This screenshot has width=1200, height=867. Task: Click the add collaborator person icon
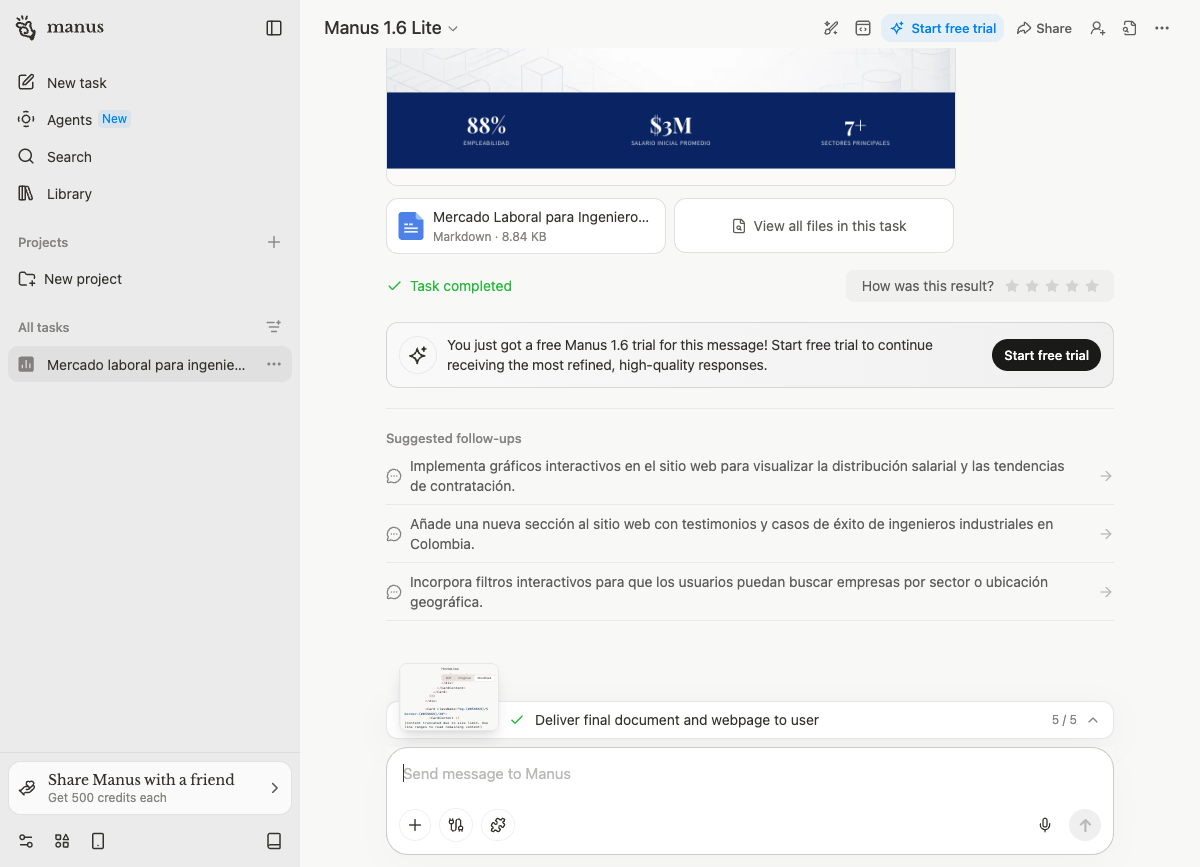[1098, 28]
